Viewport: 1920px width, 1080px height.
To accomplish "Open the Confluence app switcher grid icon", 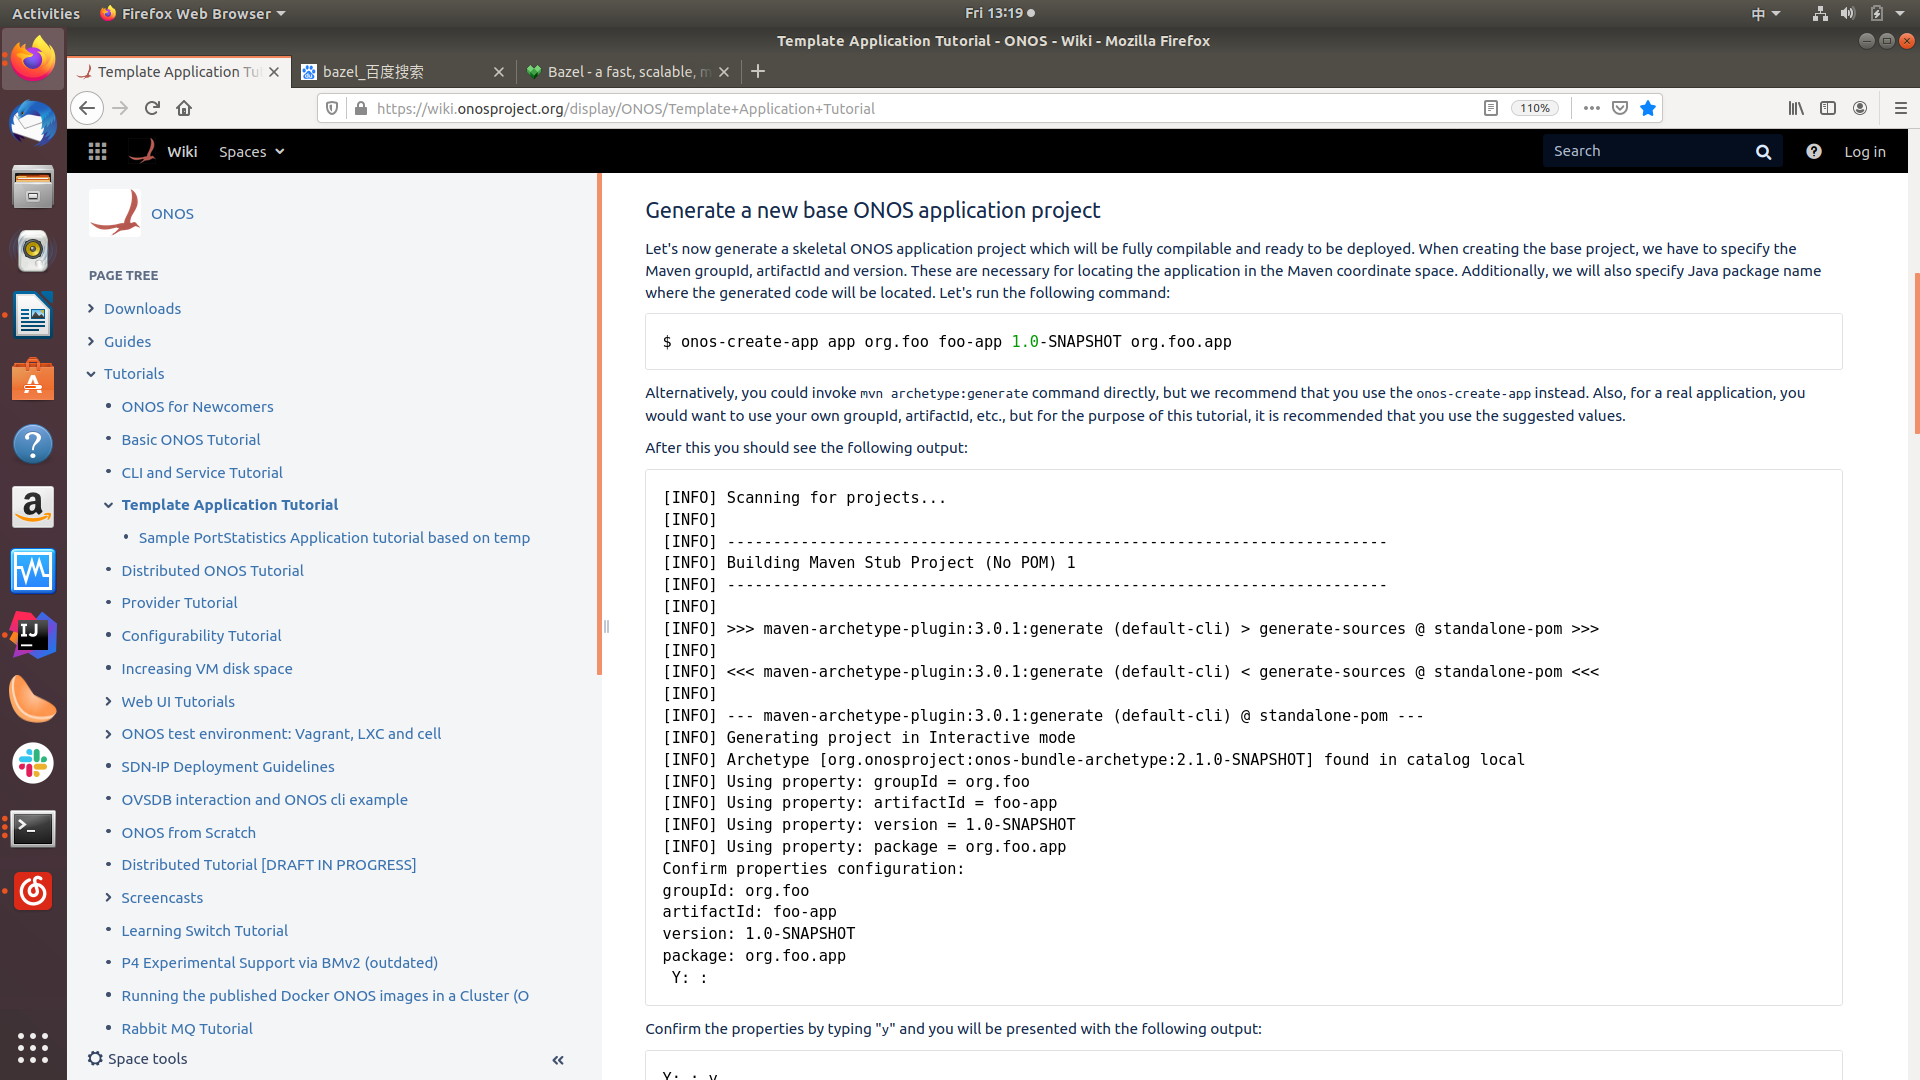I will (97, 151).
